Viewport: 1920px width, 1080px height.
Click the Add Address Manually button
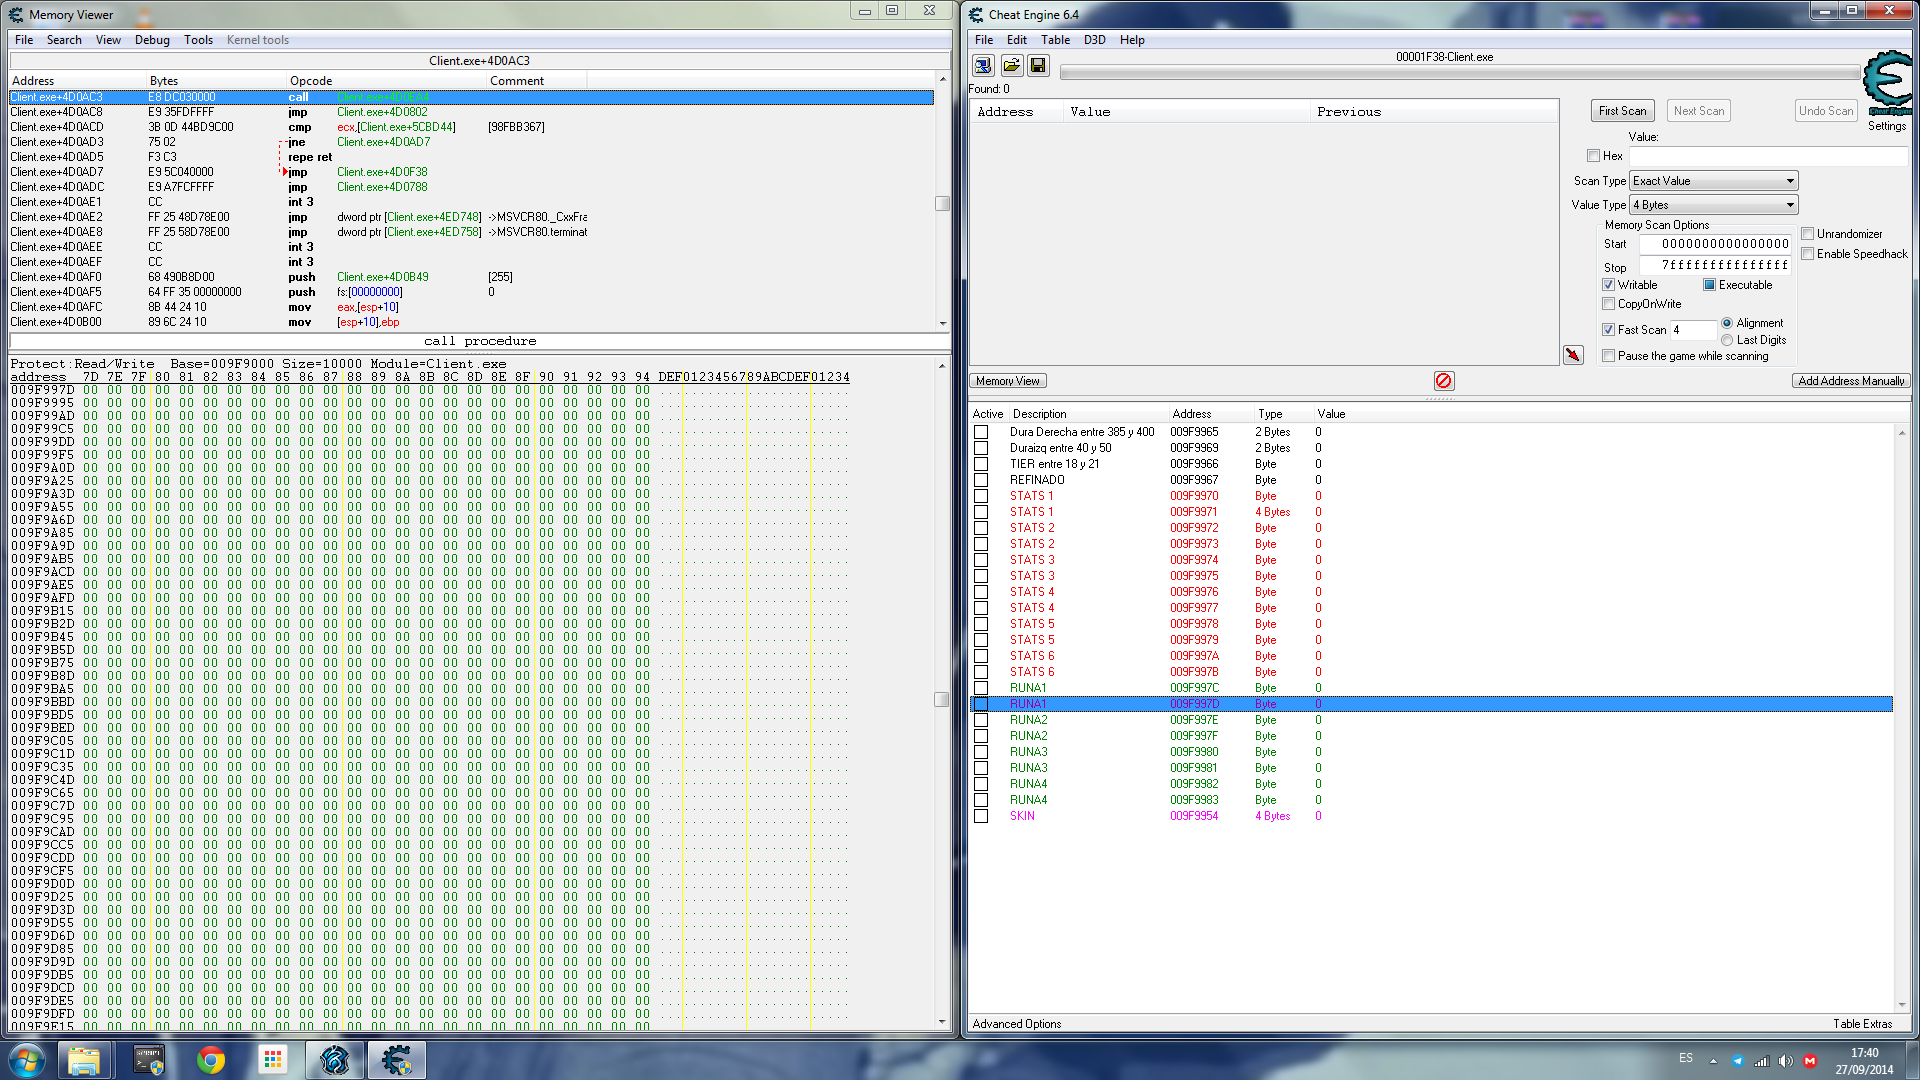[x=1850, y=381]
